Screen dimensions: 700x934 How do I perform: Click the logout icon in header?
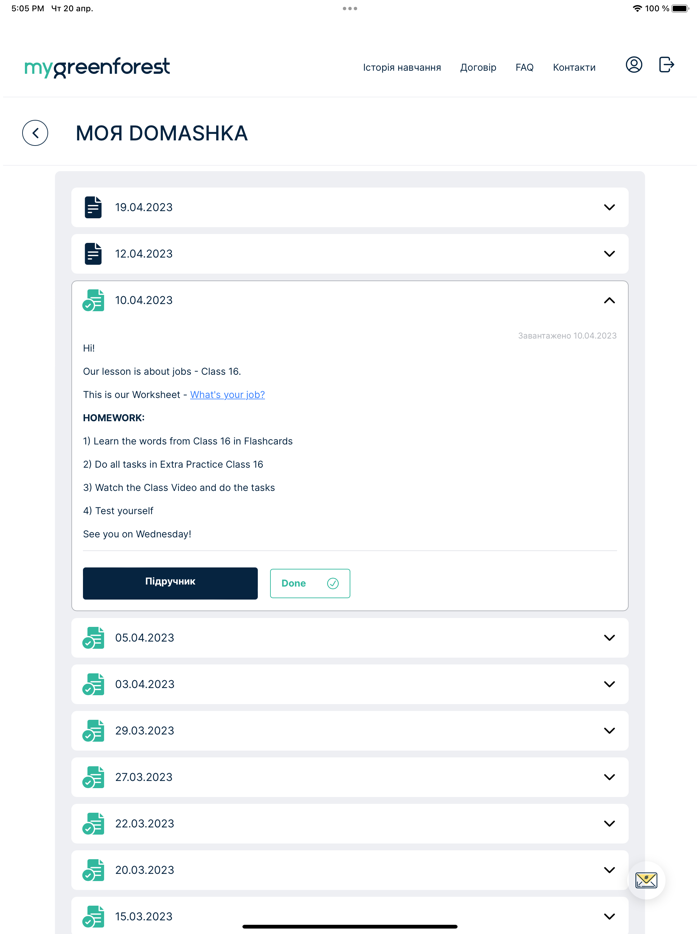click(x=666, y=64)
